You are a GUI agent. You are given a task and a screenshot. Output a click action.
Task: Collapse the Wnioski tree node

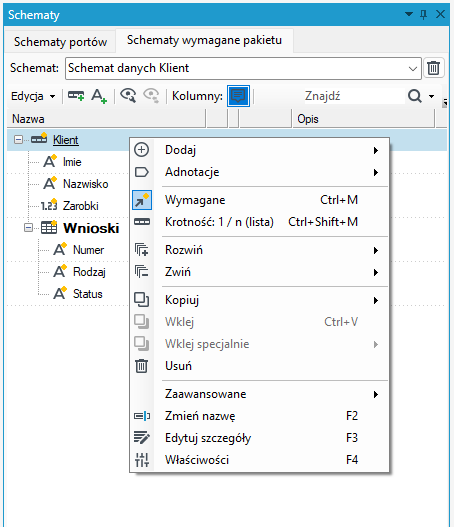coord(29,228)
